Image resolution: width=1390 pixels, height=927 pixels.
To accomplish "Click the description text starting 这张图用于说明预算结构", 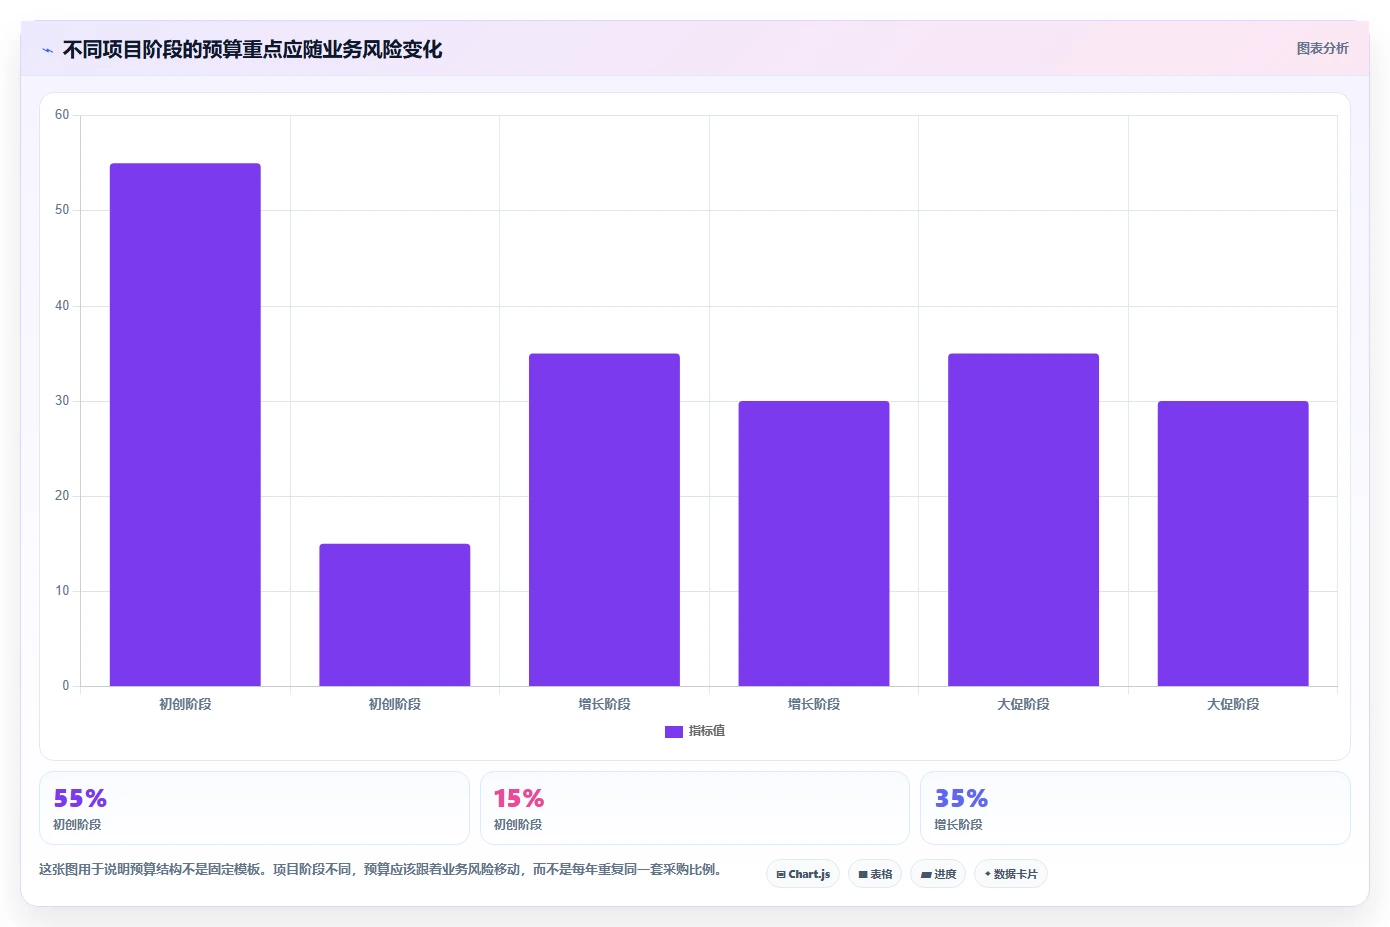I will coord(380,869).
